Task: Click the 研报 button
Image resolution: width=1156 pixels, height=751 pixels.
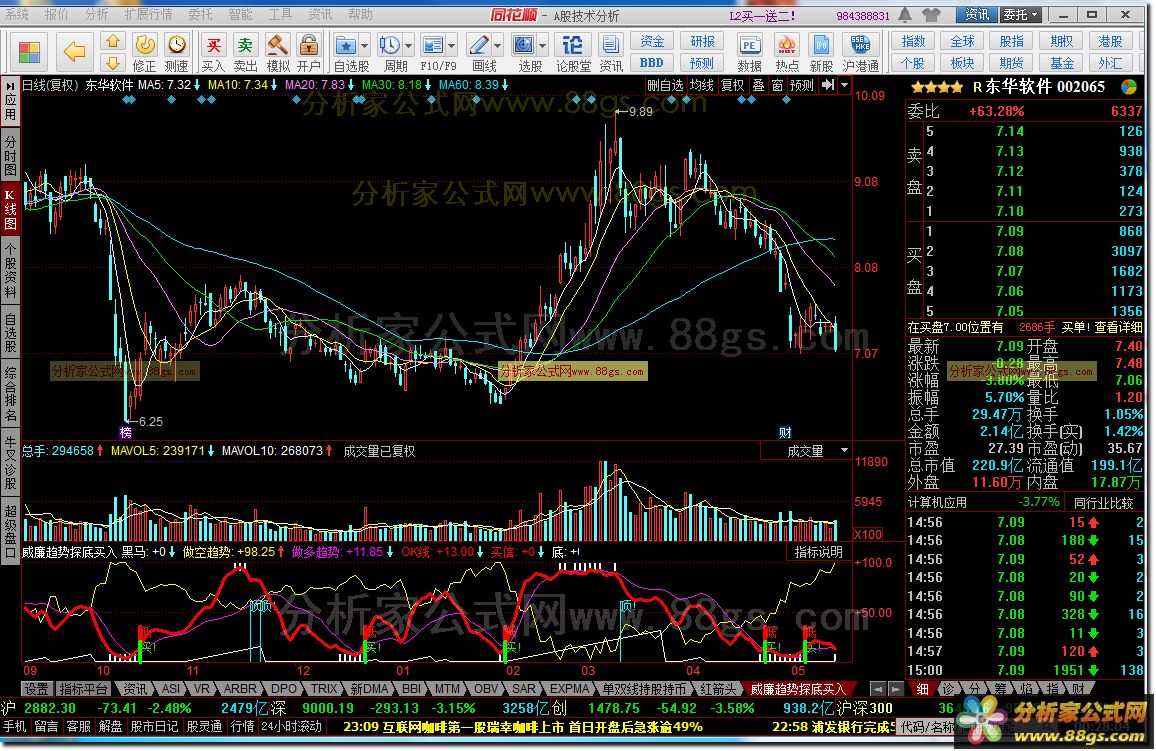Action: click(x=702, y=42)
